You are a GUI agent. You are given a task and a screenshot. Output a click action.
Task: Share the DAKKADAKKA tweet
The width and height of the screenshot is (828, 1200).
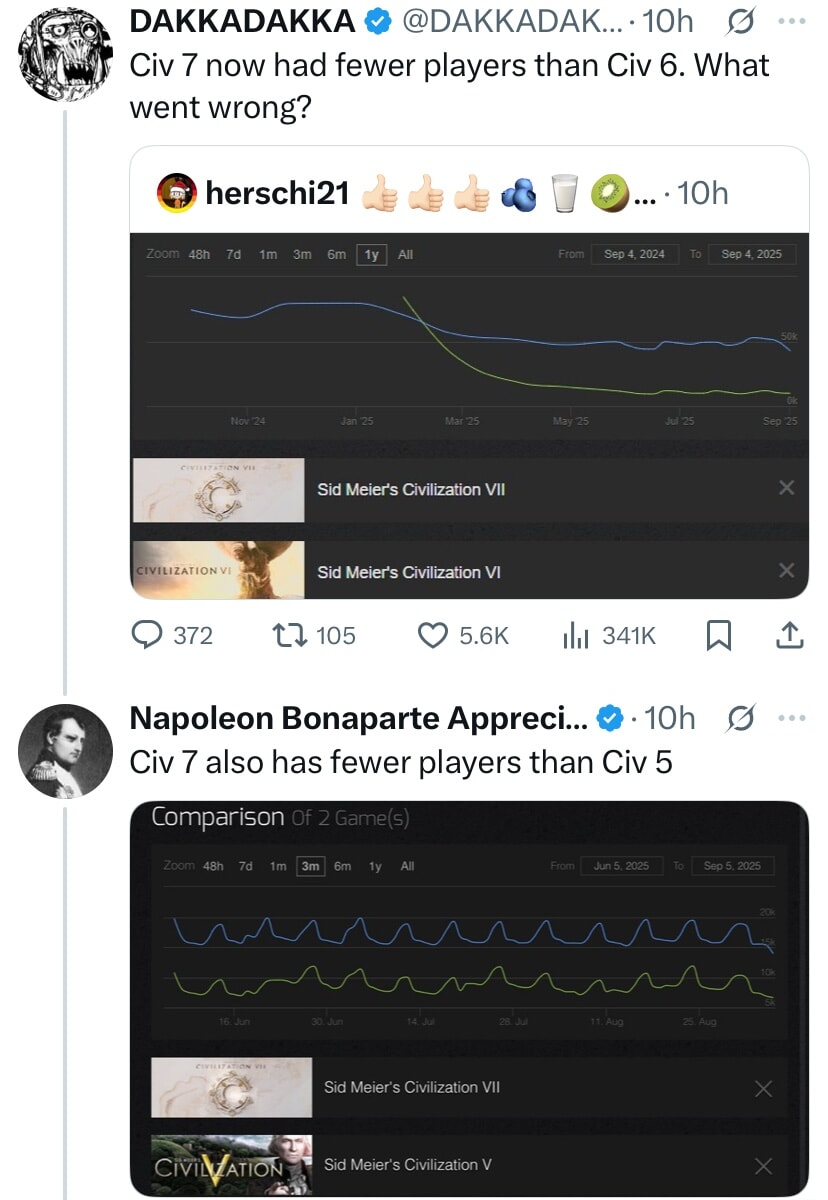789,635
